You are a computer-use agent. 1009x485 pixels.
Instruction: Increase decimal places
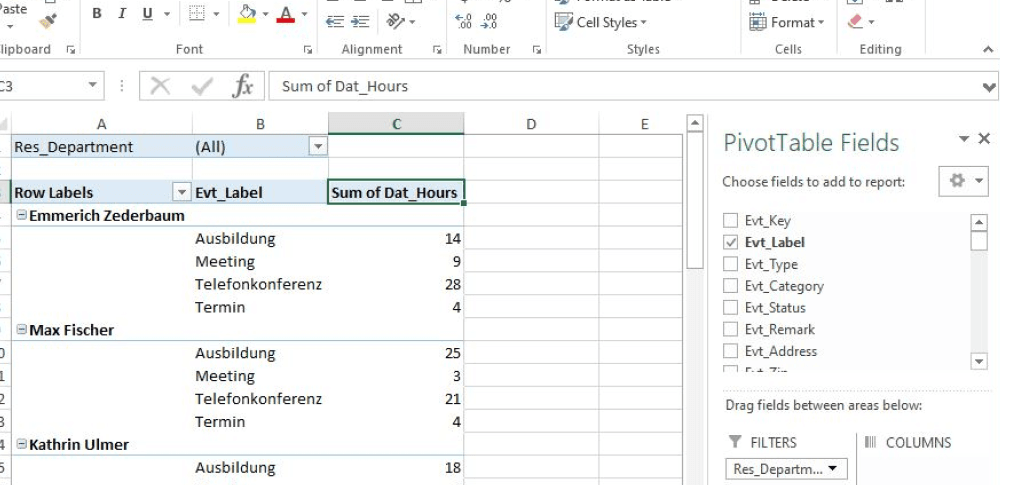[464, 22]
